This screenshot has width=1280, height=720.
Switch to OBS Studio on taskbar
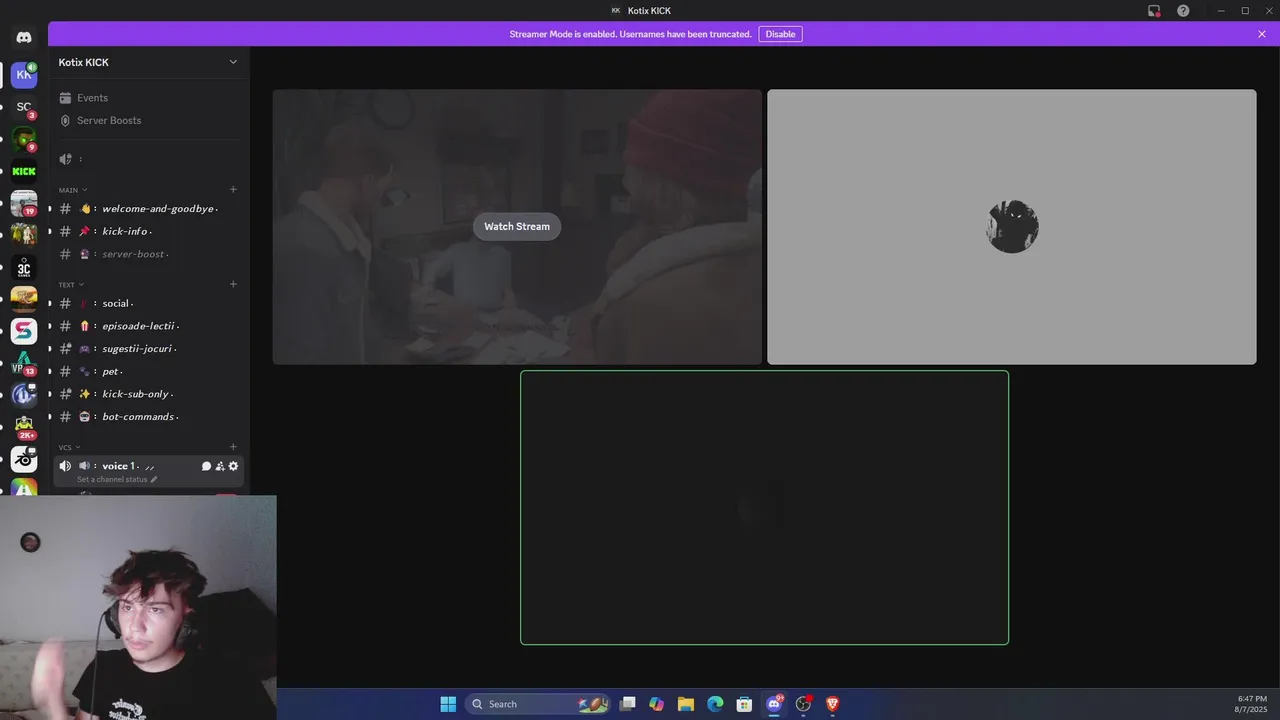[803, 704]
